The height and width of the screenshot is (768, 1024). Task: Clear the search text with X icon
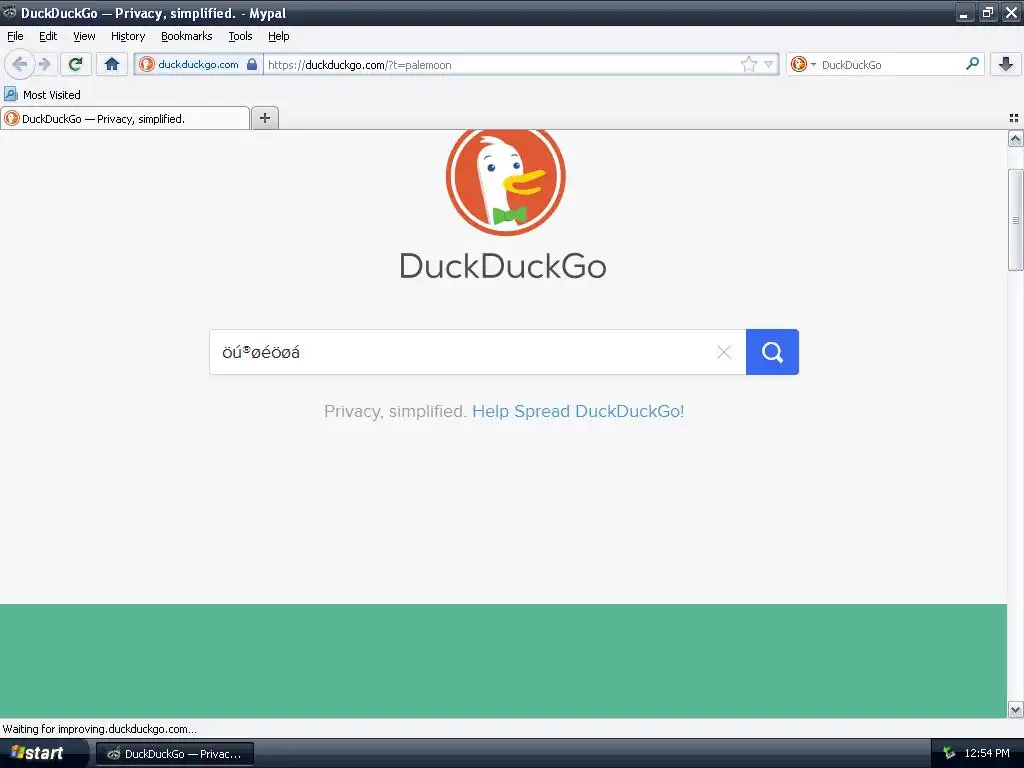(724, 352)
